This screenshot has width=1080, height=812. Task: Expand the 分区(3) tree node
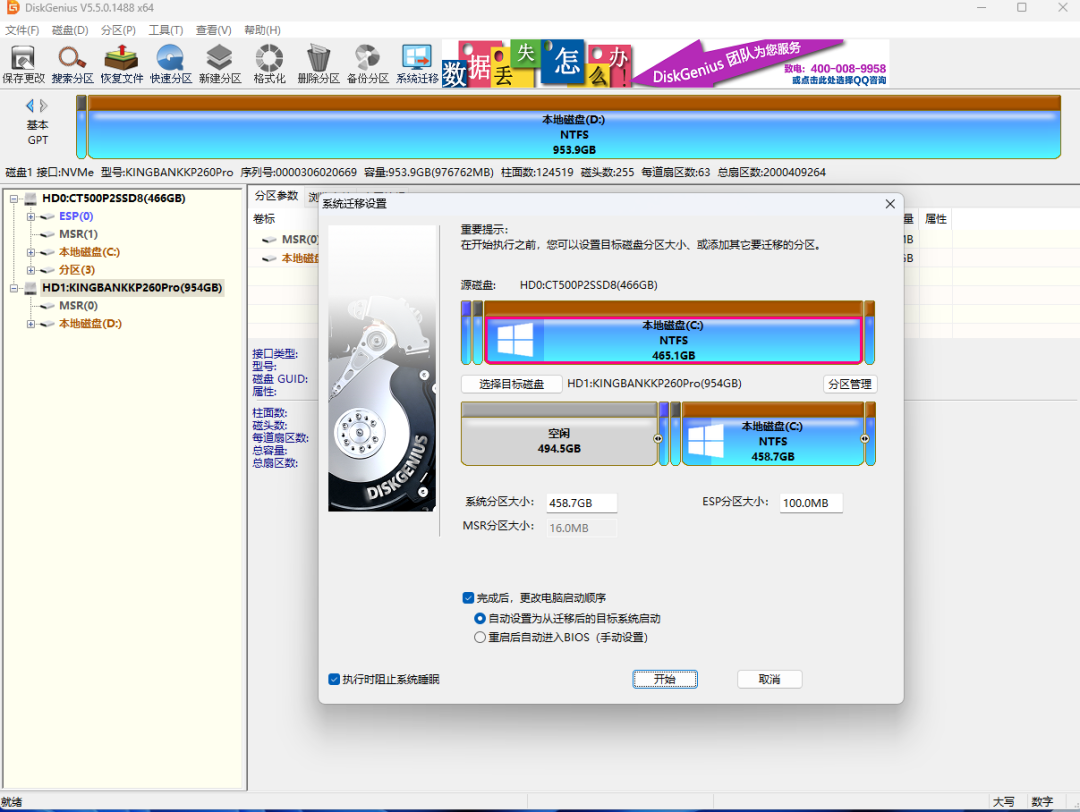[x=30, y=270]
